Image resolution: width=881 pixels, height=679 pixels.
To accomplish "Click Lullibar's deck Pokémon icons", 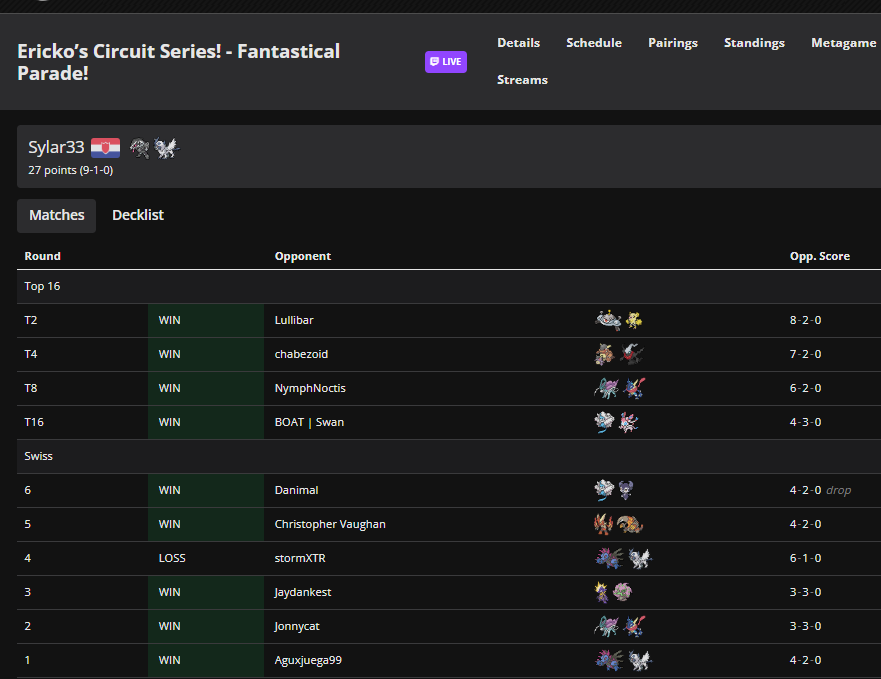I will (619, 320).
